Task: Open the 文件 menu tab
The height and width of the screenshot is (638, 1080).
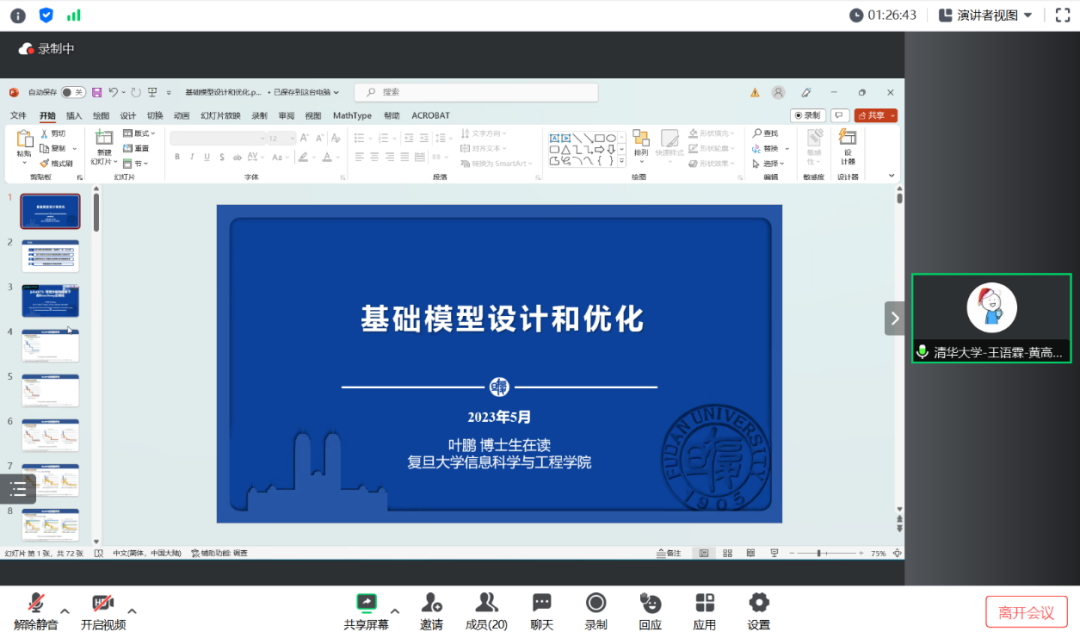Action: click(19, 116)
